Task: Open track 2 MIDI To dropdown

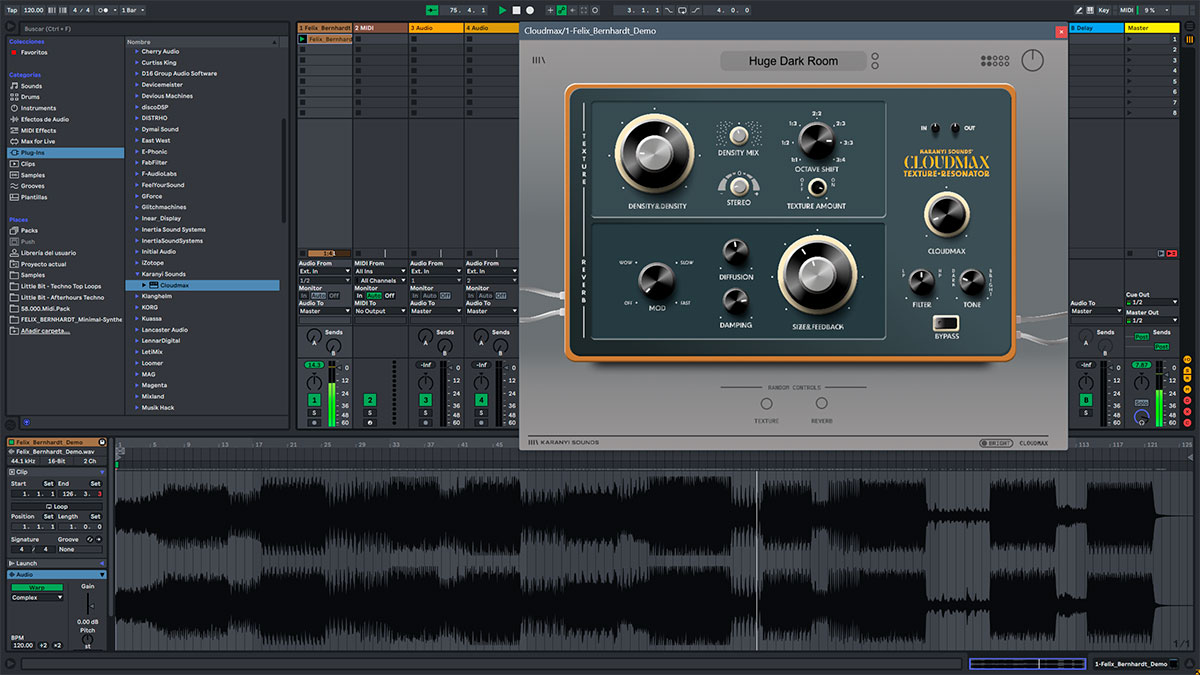Action: (x=380, y=311)
